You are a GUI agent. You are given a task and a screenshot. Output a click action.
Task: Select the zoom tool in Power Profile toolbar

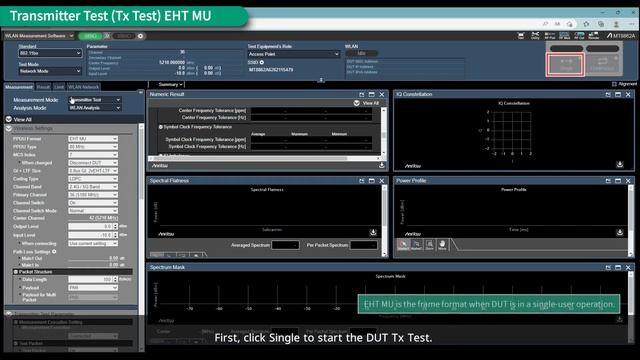[429, 244]
